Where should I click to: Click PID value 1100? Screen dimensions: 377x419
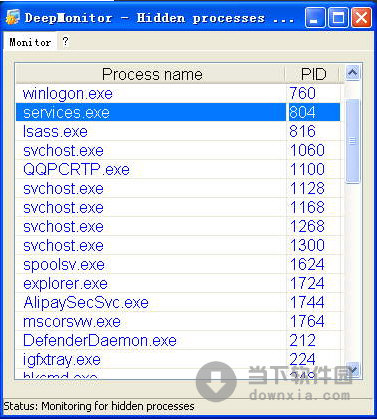click(307, 169)
